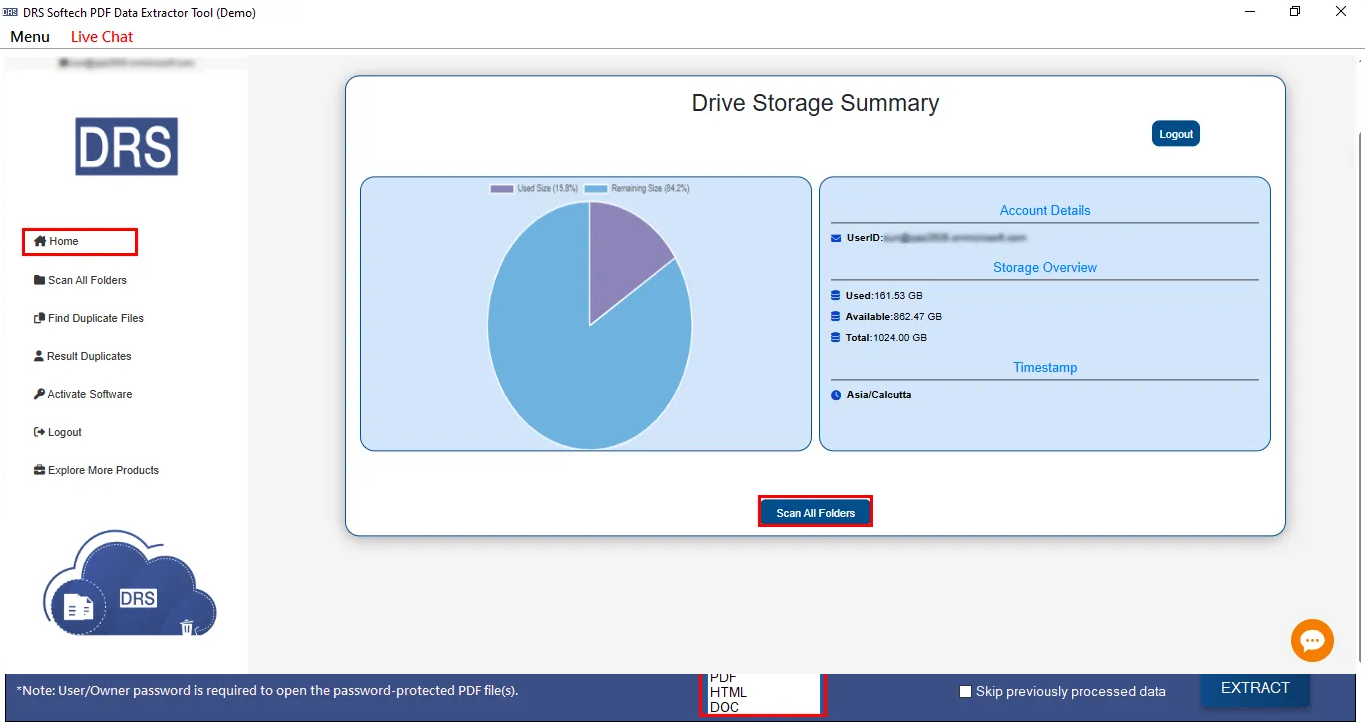
Task: Click the app icon in the title bar
Action: [x=11, y=12]
